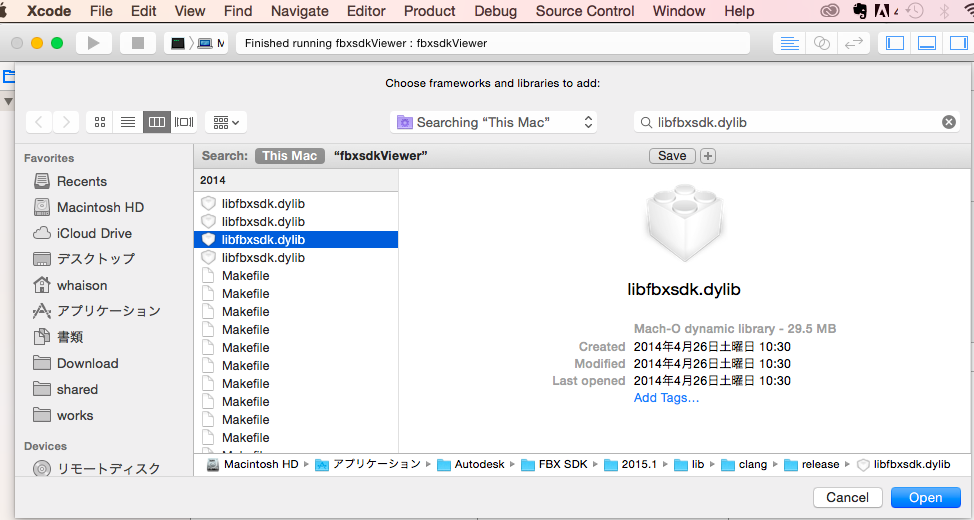The height and width of the screenshot is (520, 974).
Task: Limit search scope to fbxsdkViewer
Action: (380, 156)
